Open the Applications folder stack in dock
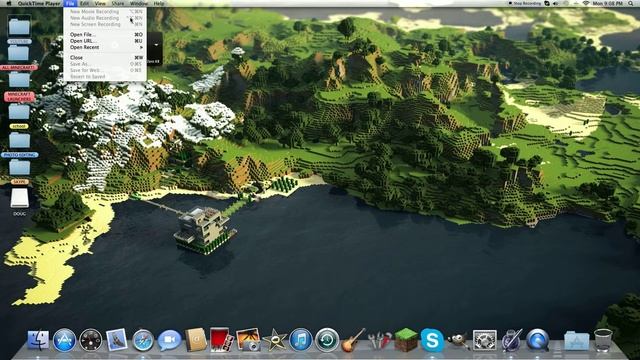The image size is (640, 360). [577, 340]
